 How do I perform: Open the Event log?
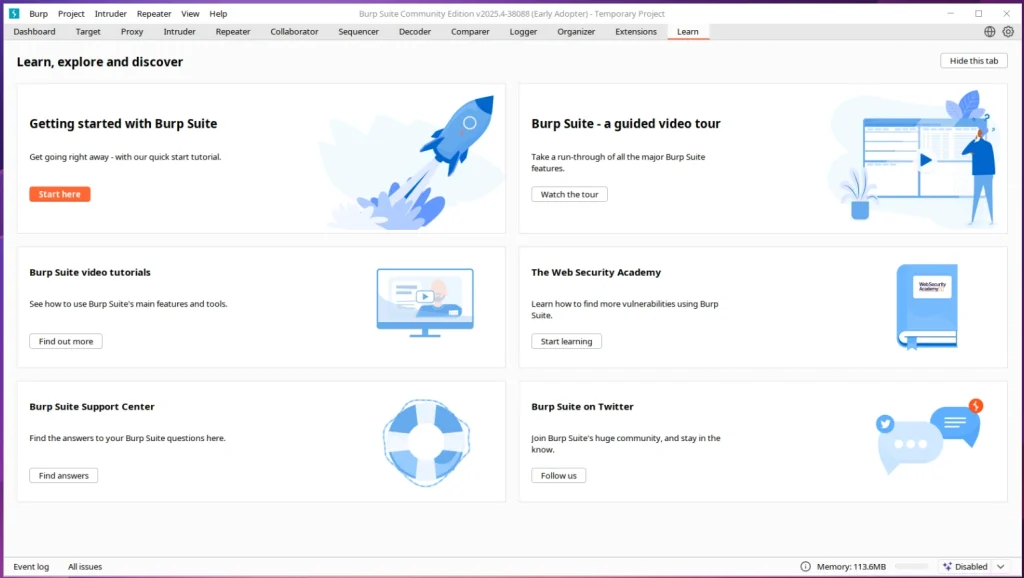[31, 566]
